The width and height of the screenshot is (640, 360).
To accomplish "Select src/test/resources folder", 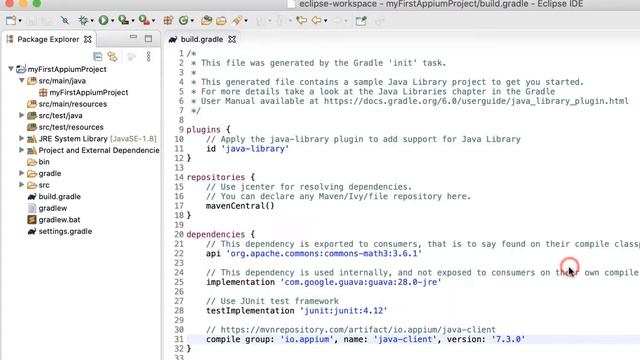I will point(71,127).
